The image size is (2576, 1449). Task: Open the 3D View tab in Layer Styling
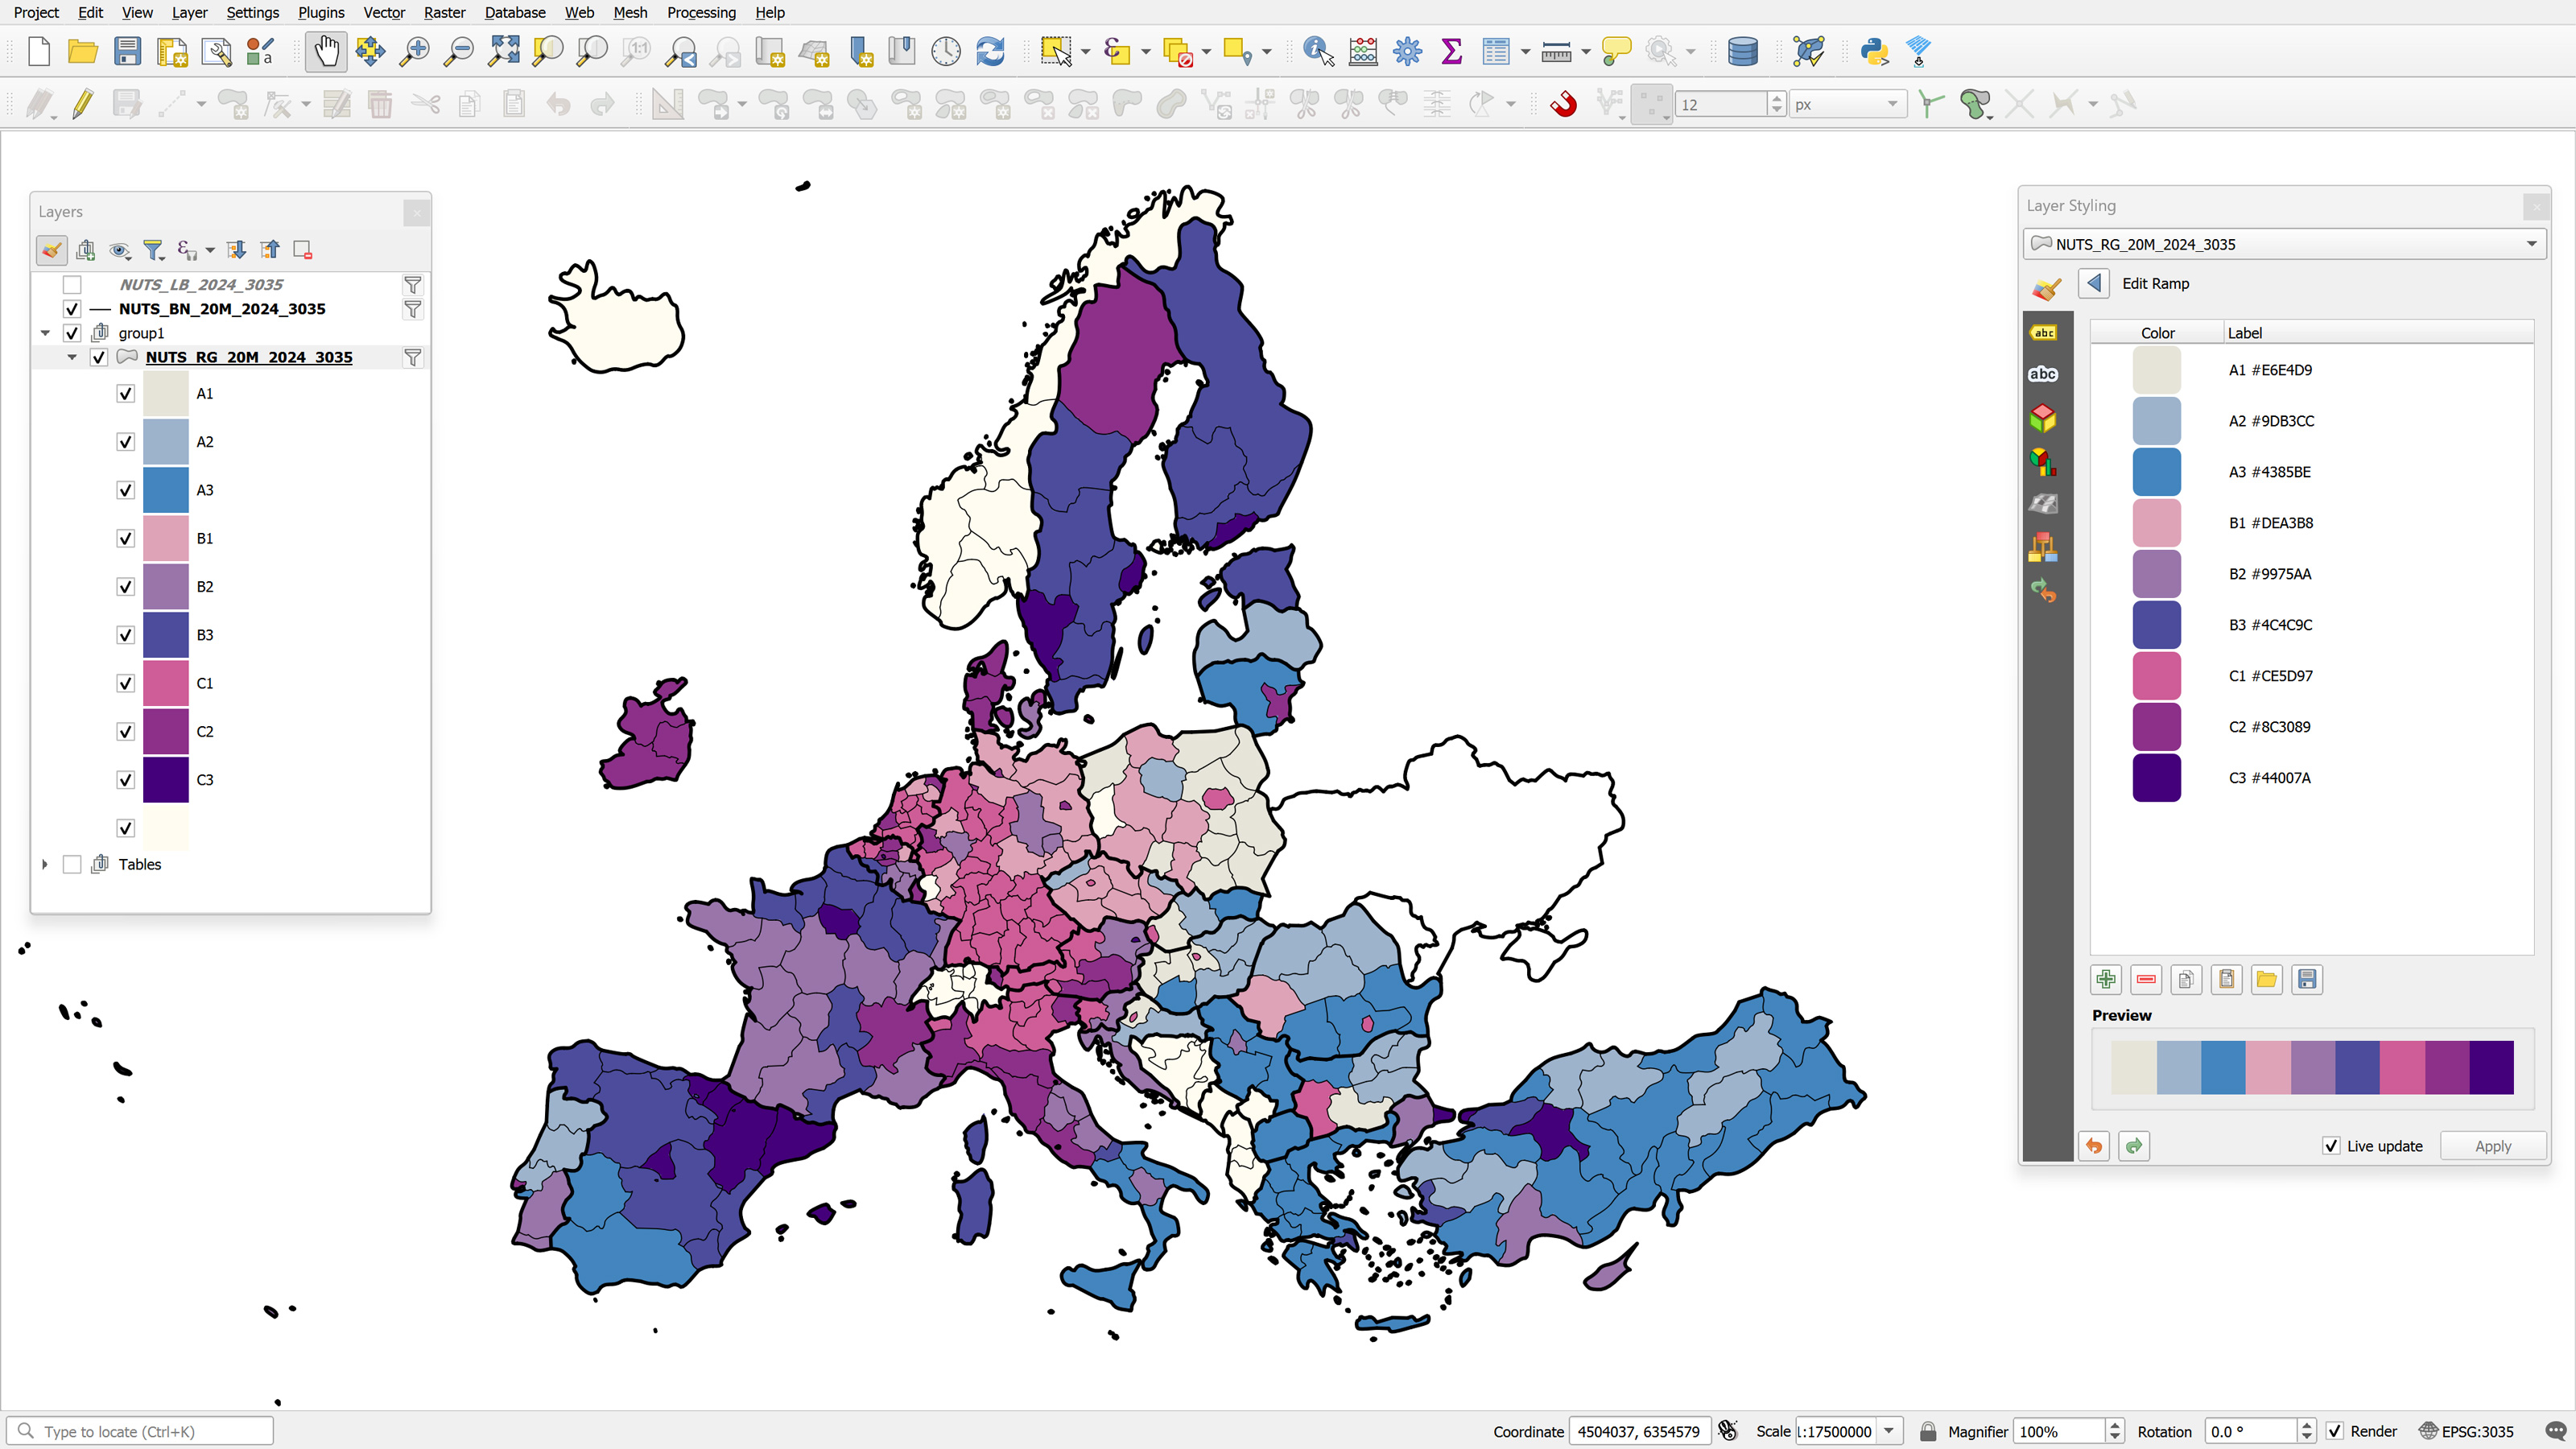point(2043,417)
